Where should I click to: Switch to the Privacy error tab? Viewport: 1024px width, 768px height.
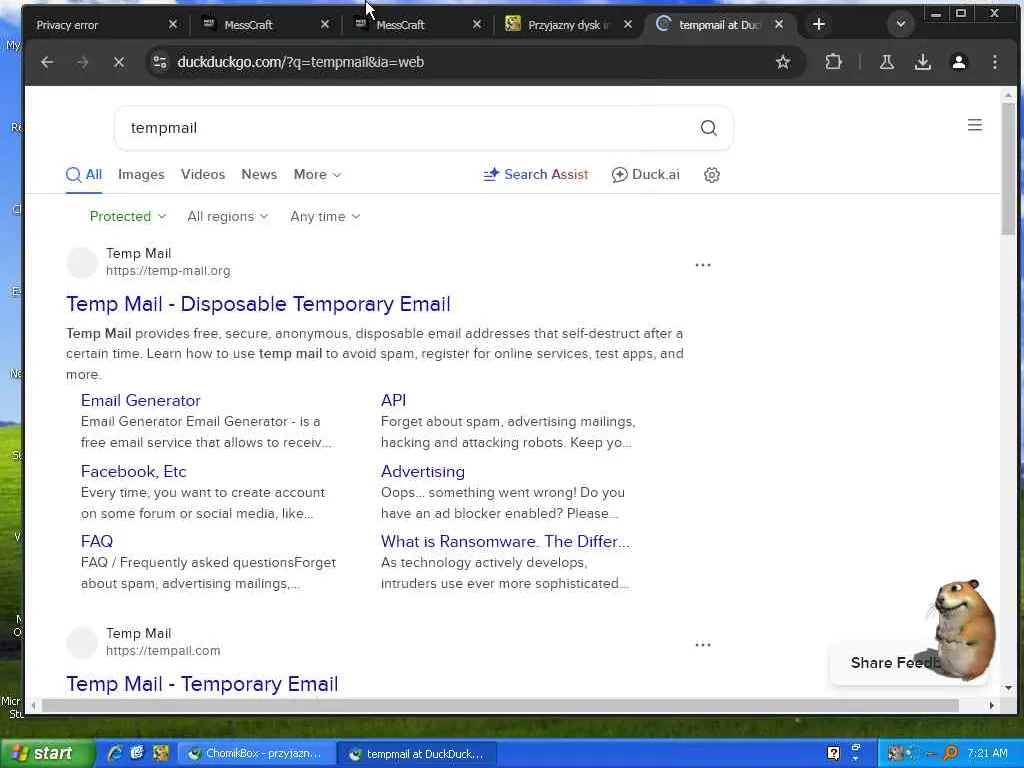point(98,25)
